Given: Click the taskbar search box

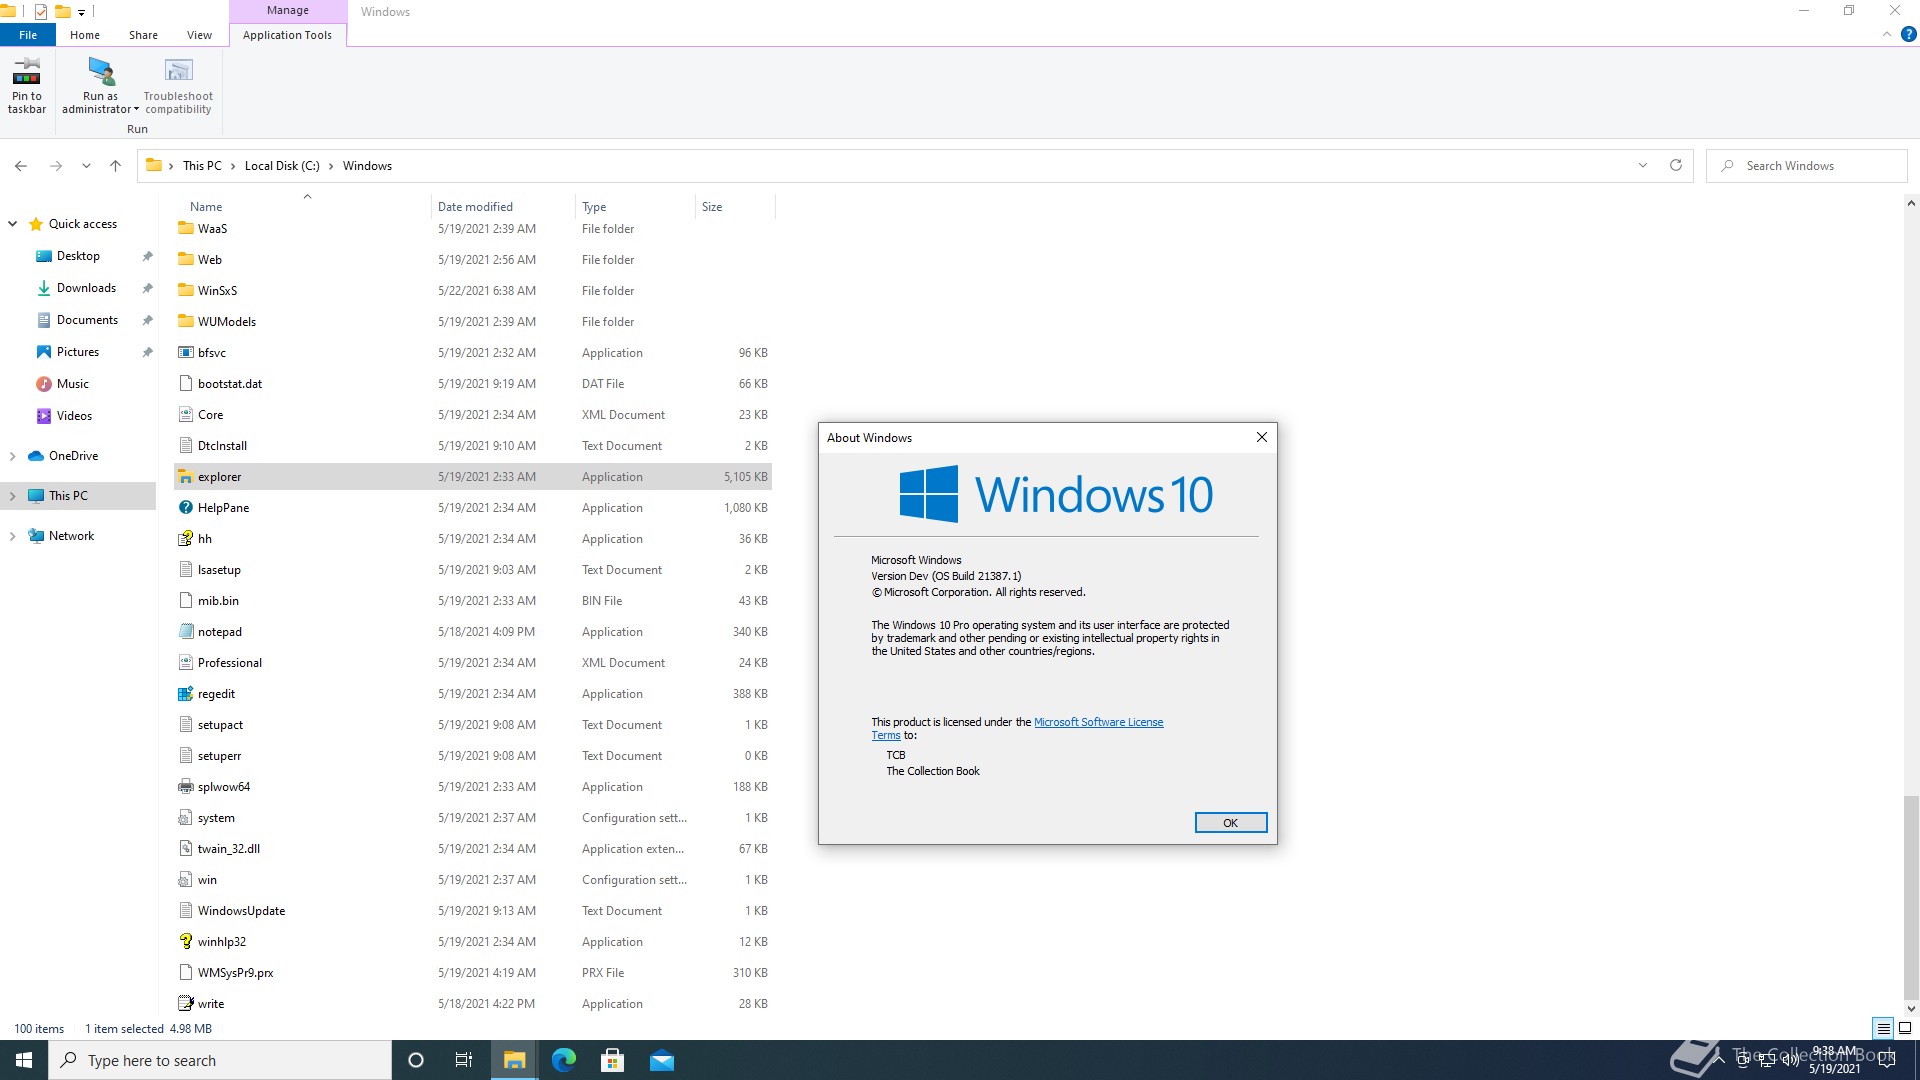Looking at the screenshot, I should [x=220, y=1060].
